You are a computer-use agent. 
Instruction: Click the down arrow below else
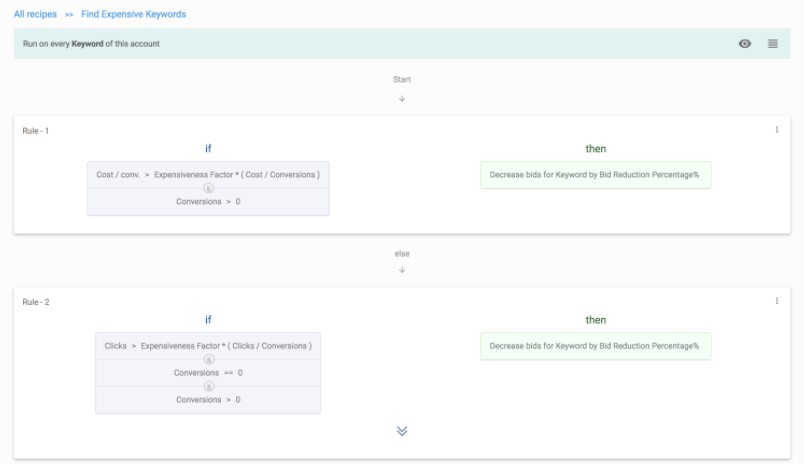[x=402, y=270]
